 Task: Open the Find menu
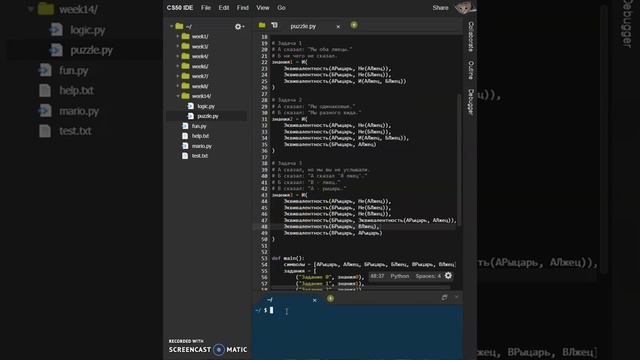coord(242,8)
